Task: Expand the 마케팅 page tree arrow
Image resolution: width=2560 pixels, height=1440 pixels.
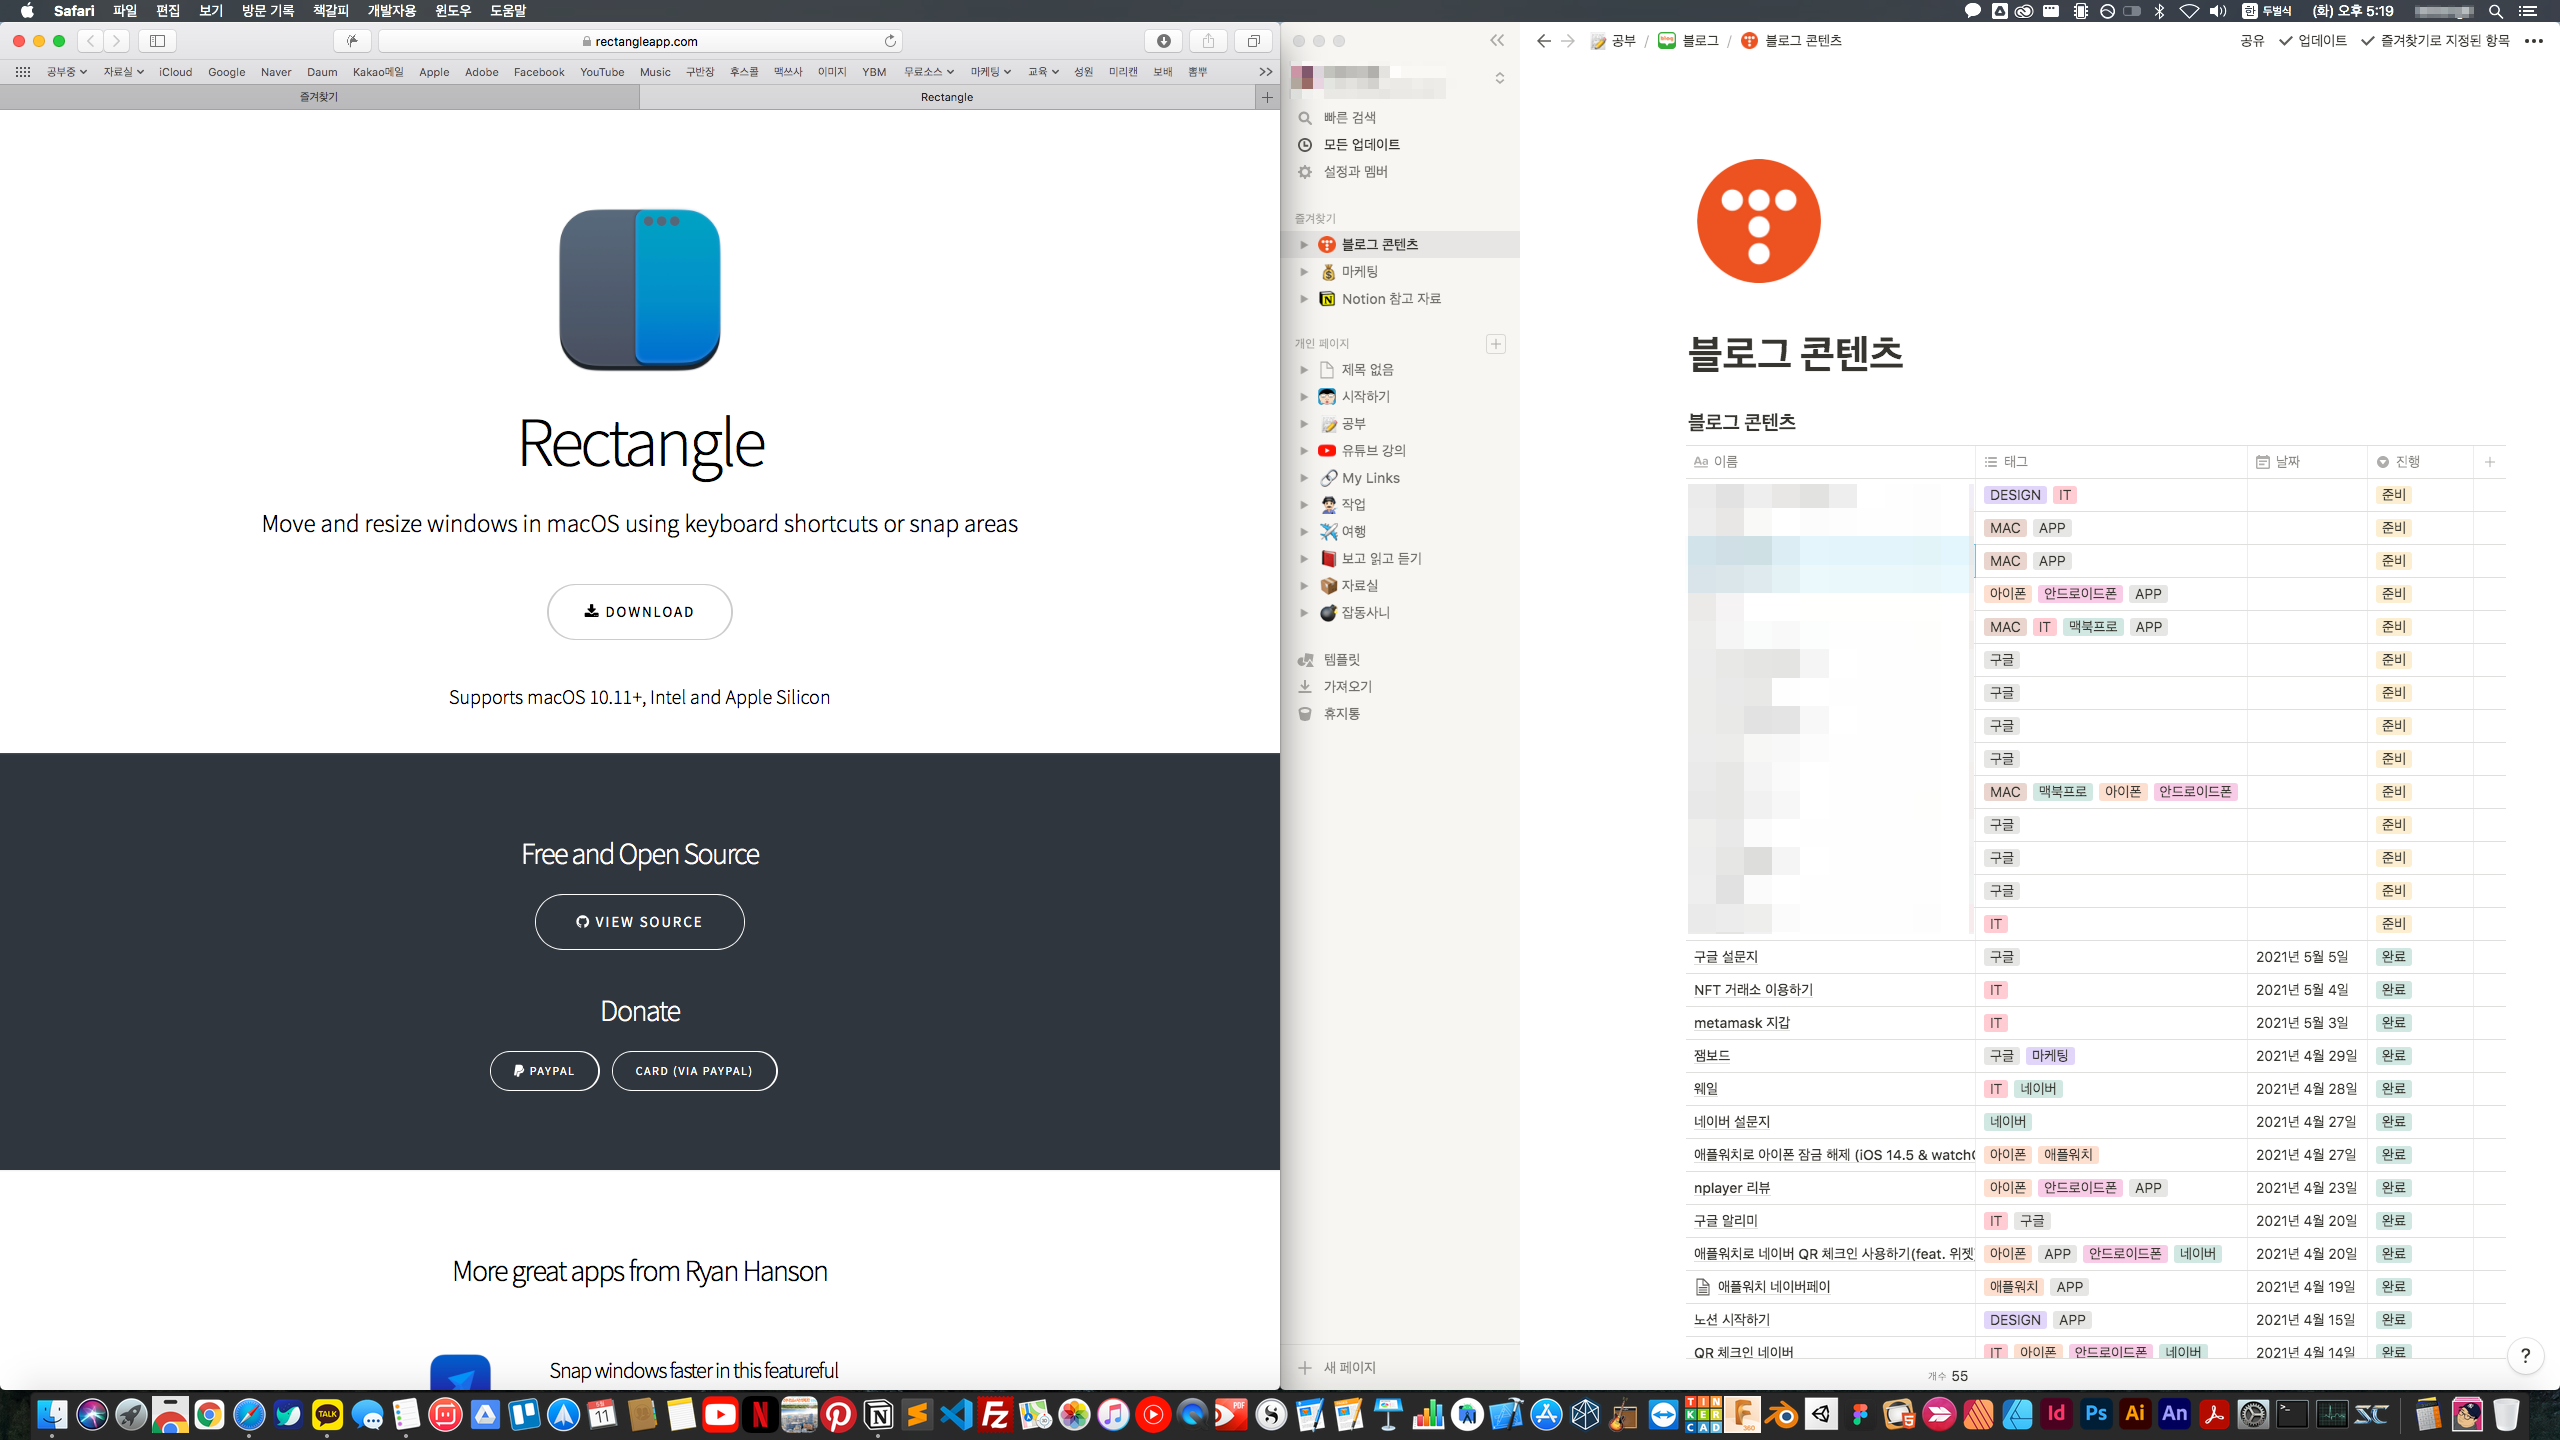Action: tap(1304, 272)
